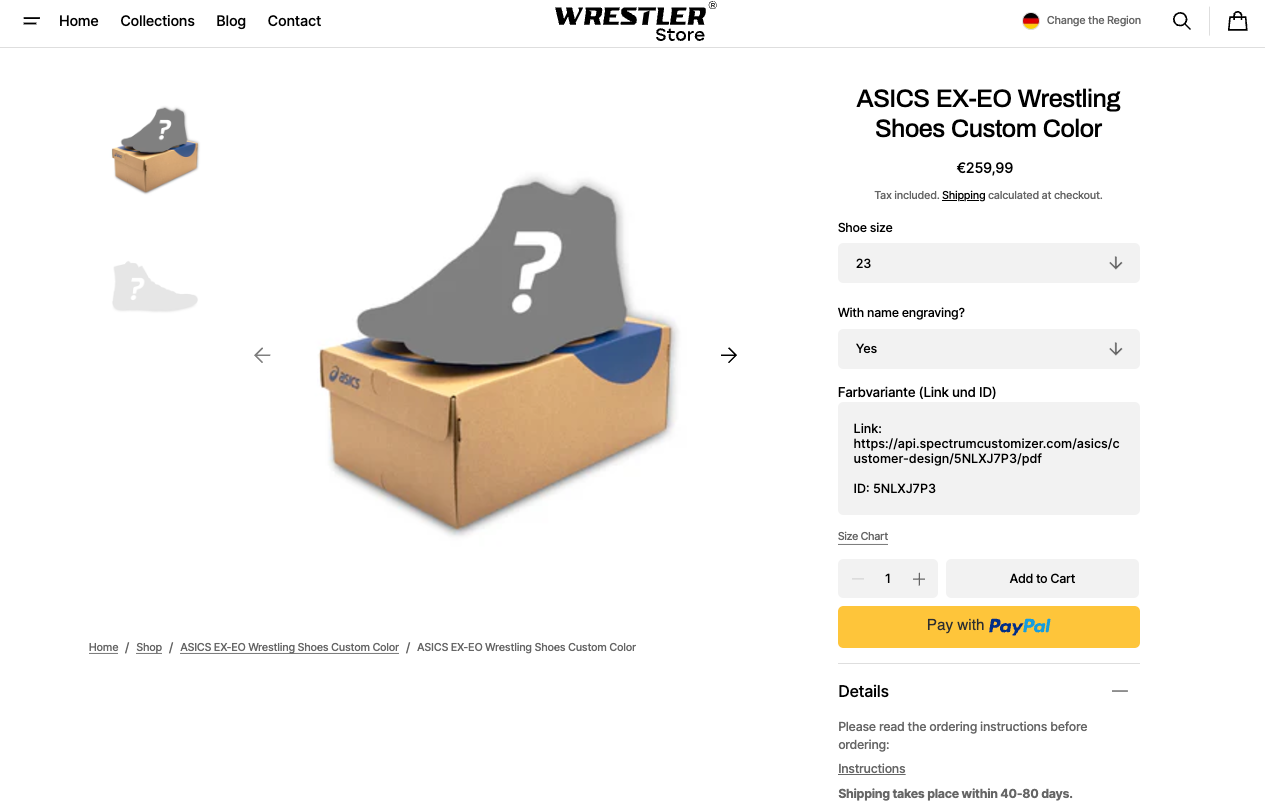Select the shoe-on-box thumbnail
1265x801 pixels.
[155, 150]
